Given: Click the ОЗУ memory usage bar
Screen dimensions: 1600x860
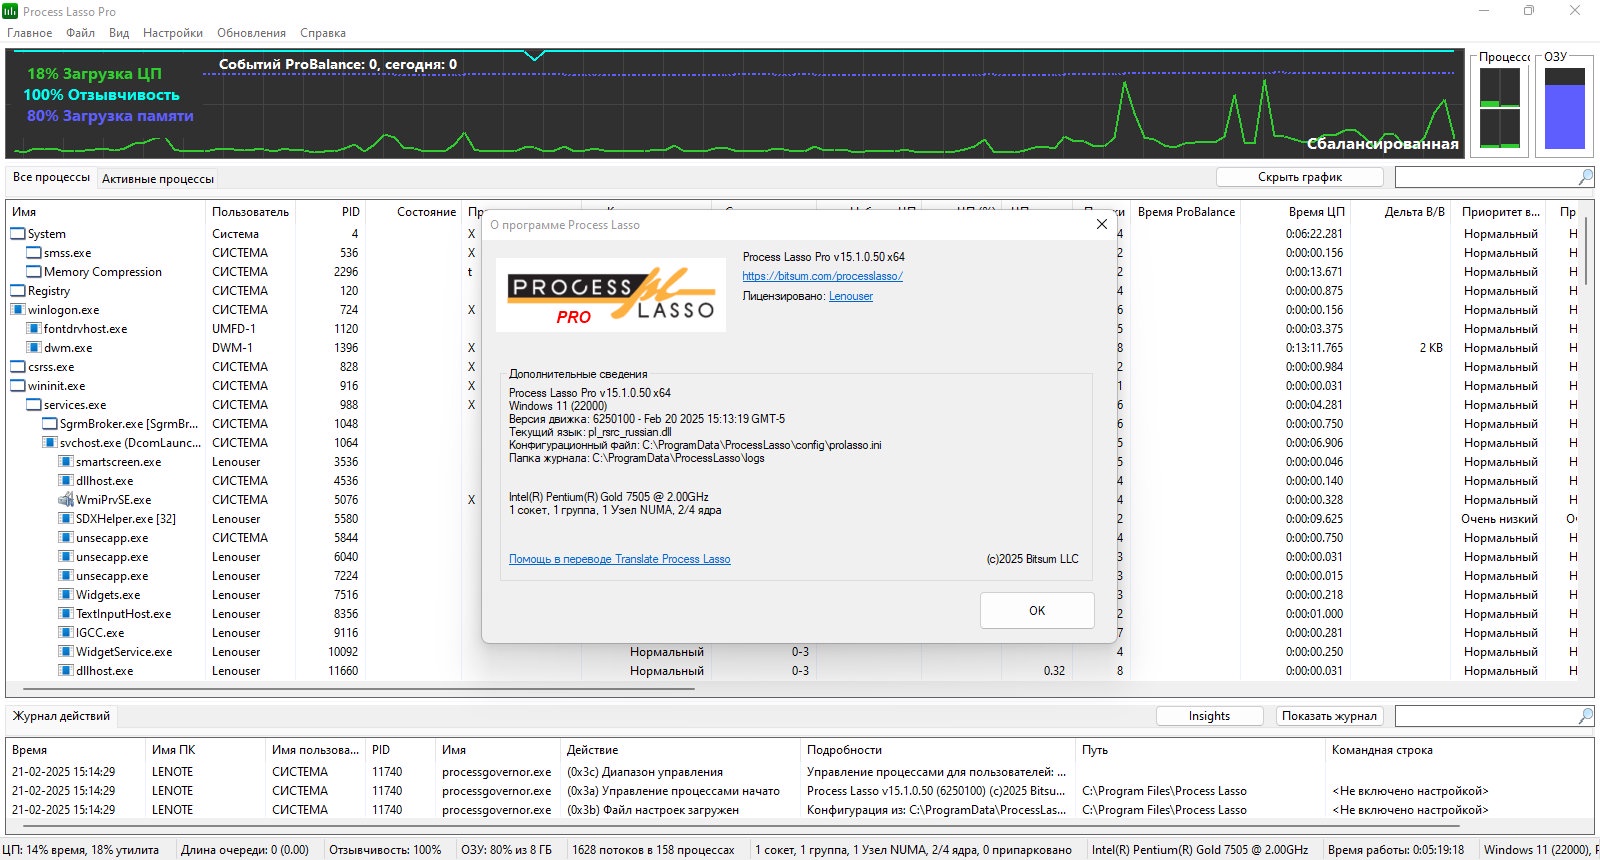Looking at the screenshot, I should 1565,109.
